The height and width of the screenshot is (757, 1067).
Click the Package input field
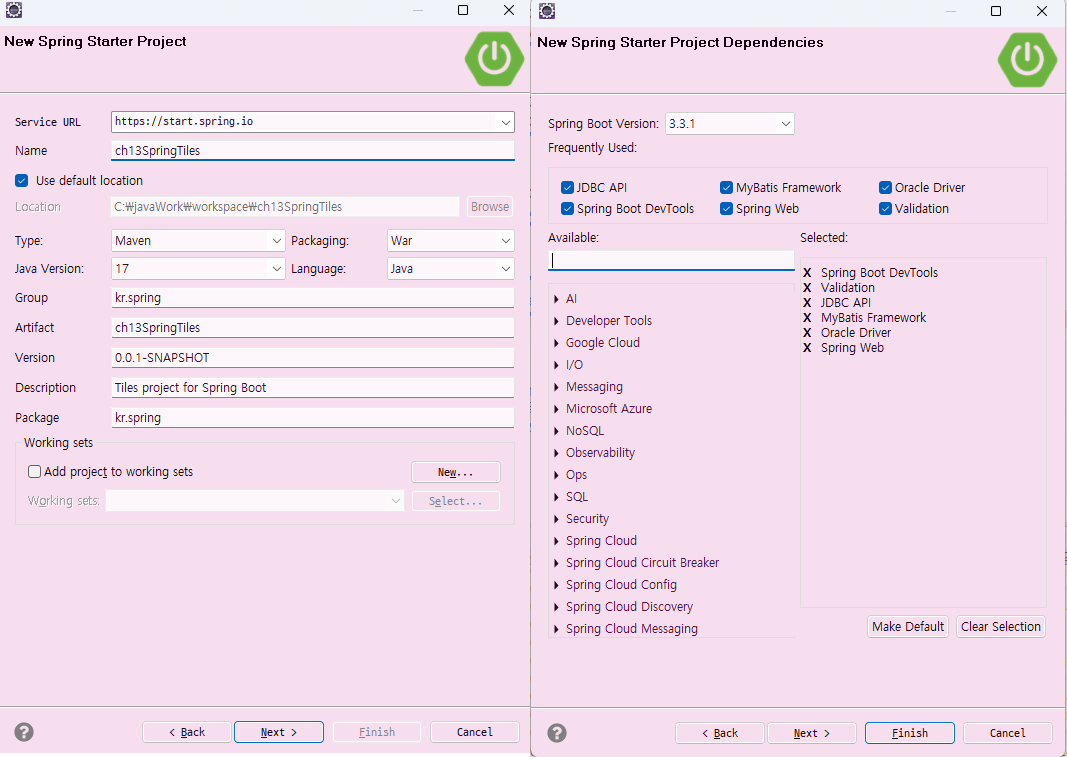coord(312,417)
